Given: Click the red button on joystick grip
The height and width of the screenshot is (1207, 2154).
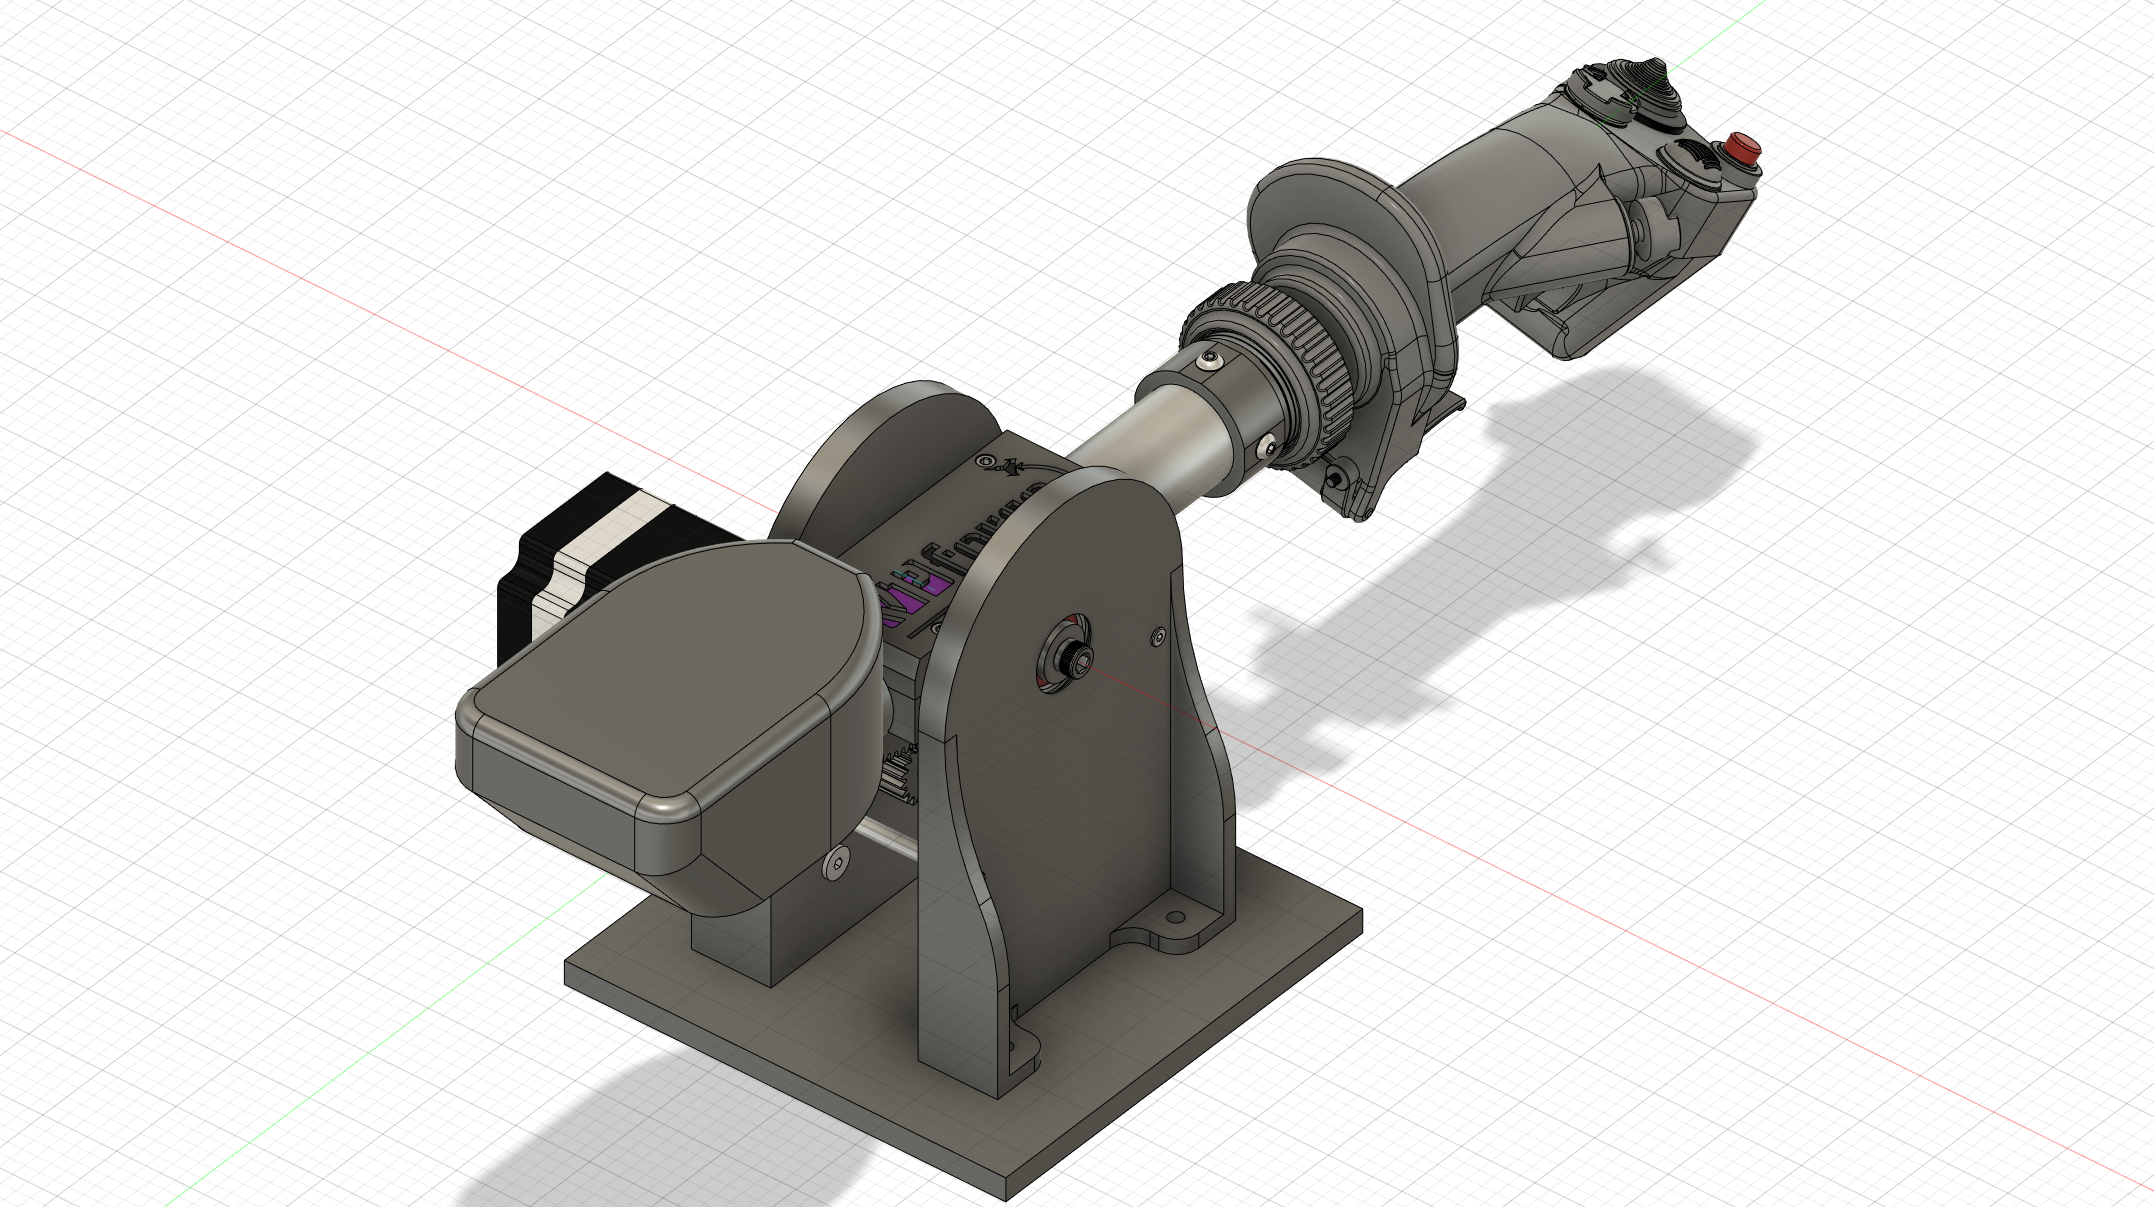Looking at the screenshot, I should tap(1743, 149).
